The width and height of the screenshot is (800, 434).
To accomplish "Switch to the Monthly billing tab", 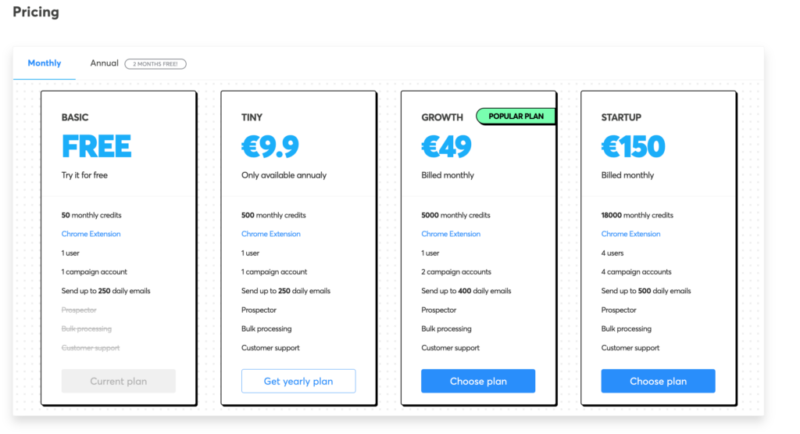I will click(x=44, y=63).
